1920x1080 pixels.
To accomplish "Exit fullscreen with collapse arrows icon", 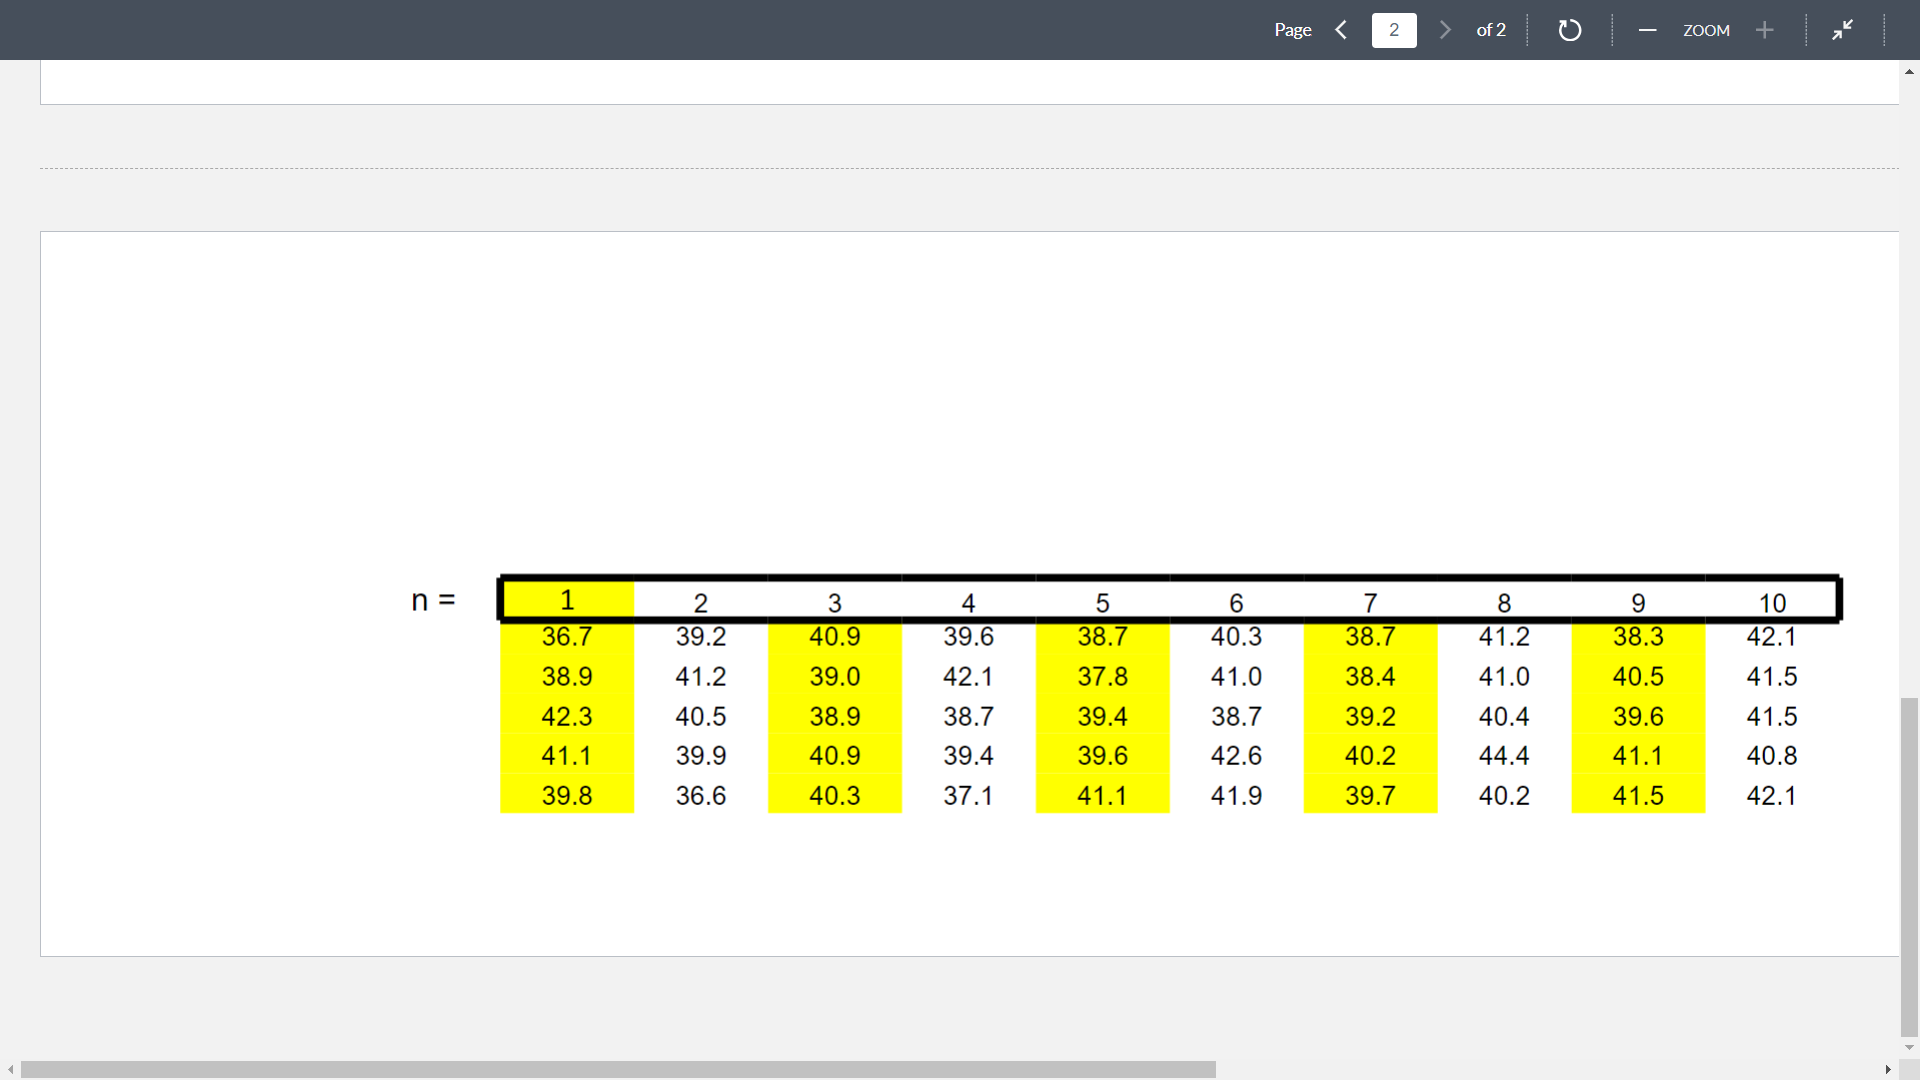I will (x=1842, y=30).
